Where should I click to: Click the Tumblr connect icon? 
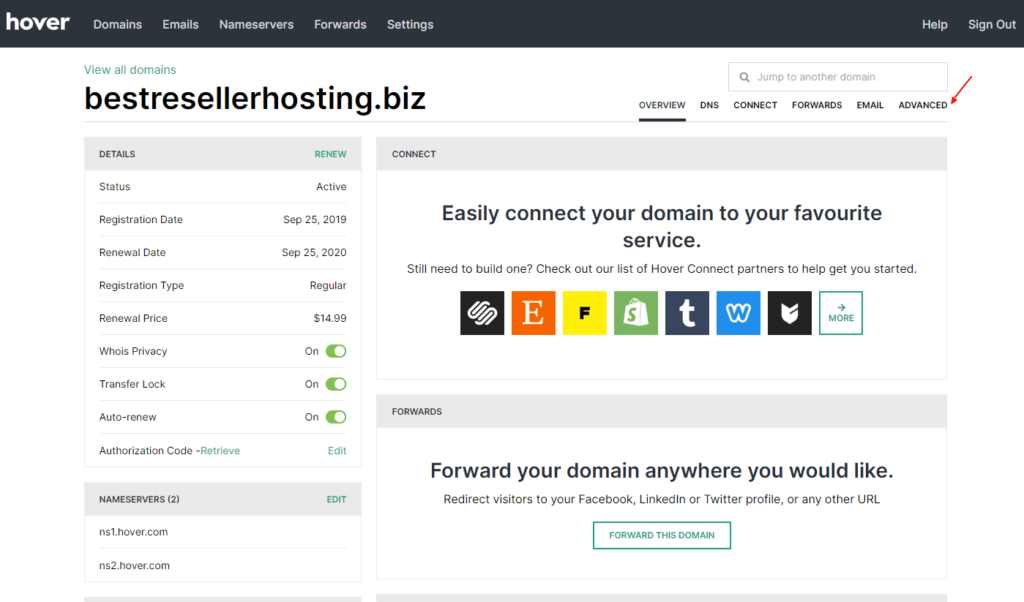pyautogui.click(x=687, y=312)
